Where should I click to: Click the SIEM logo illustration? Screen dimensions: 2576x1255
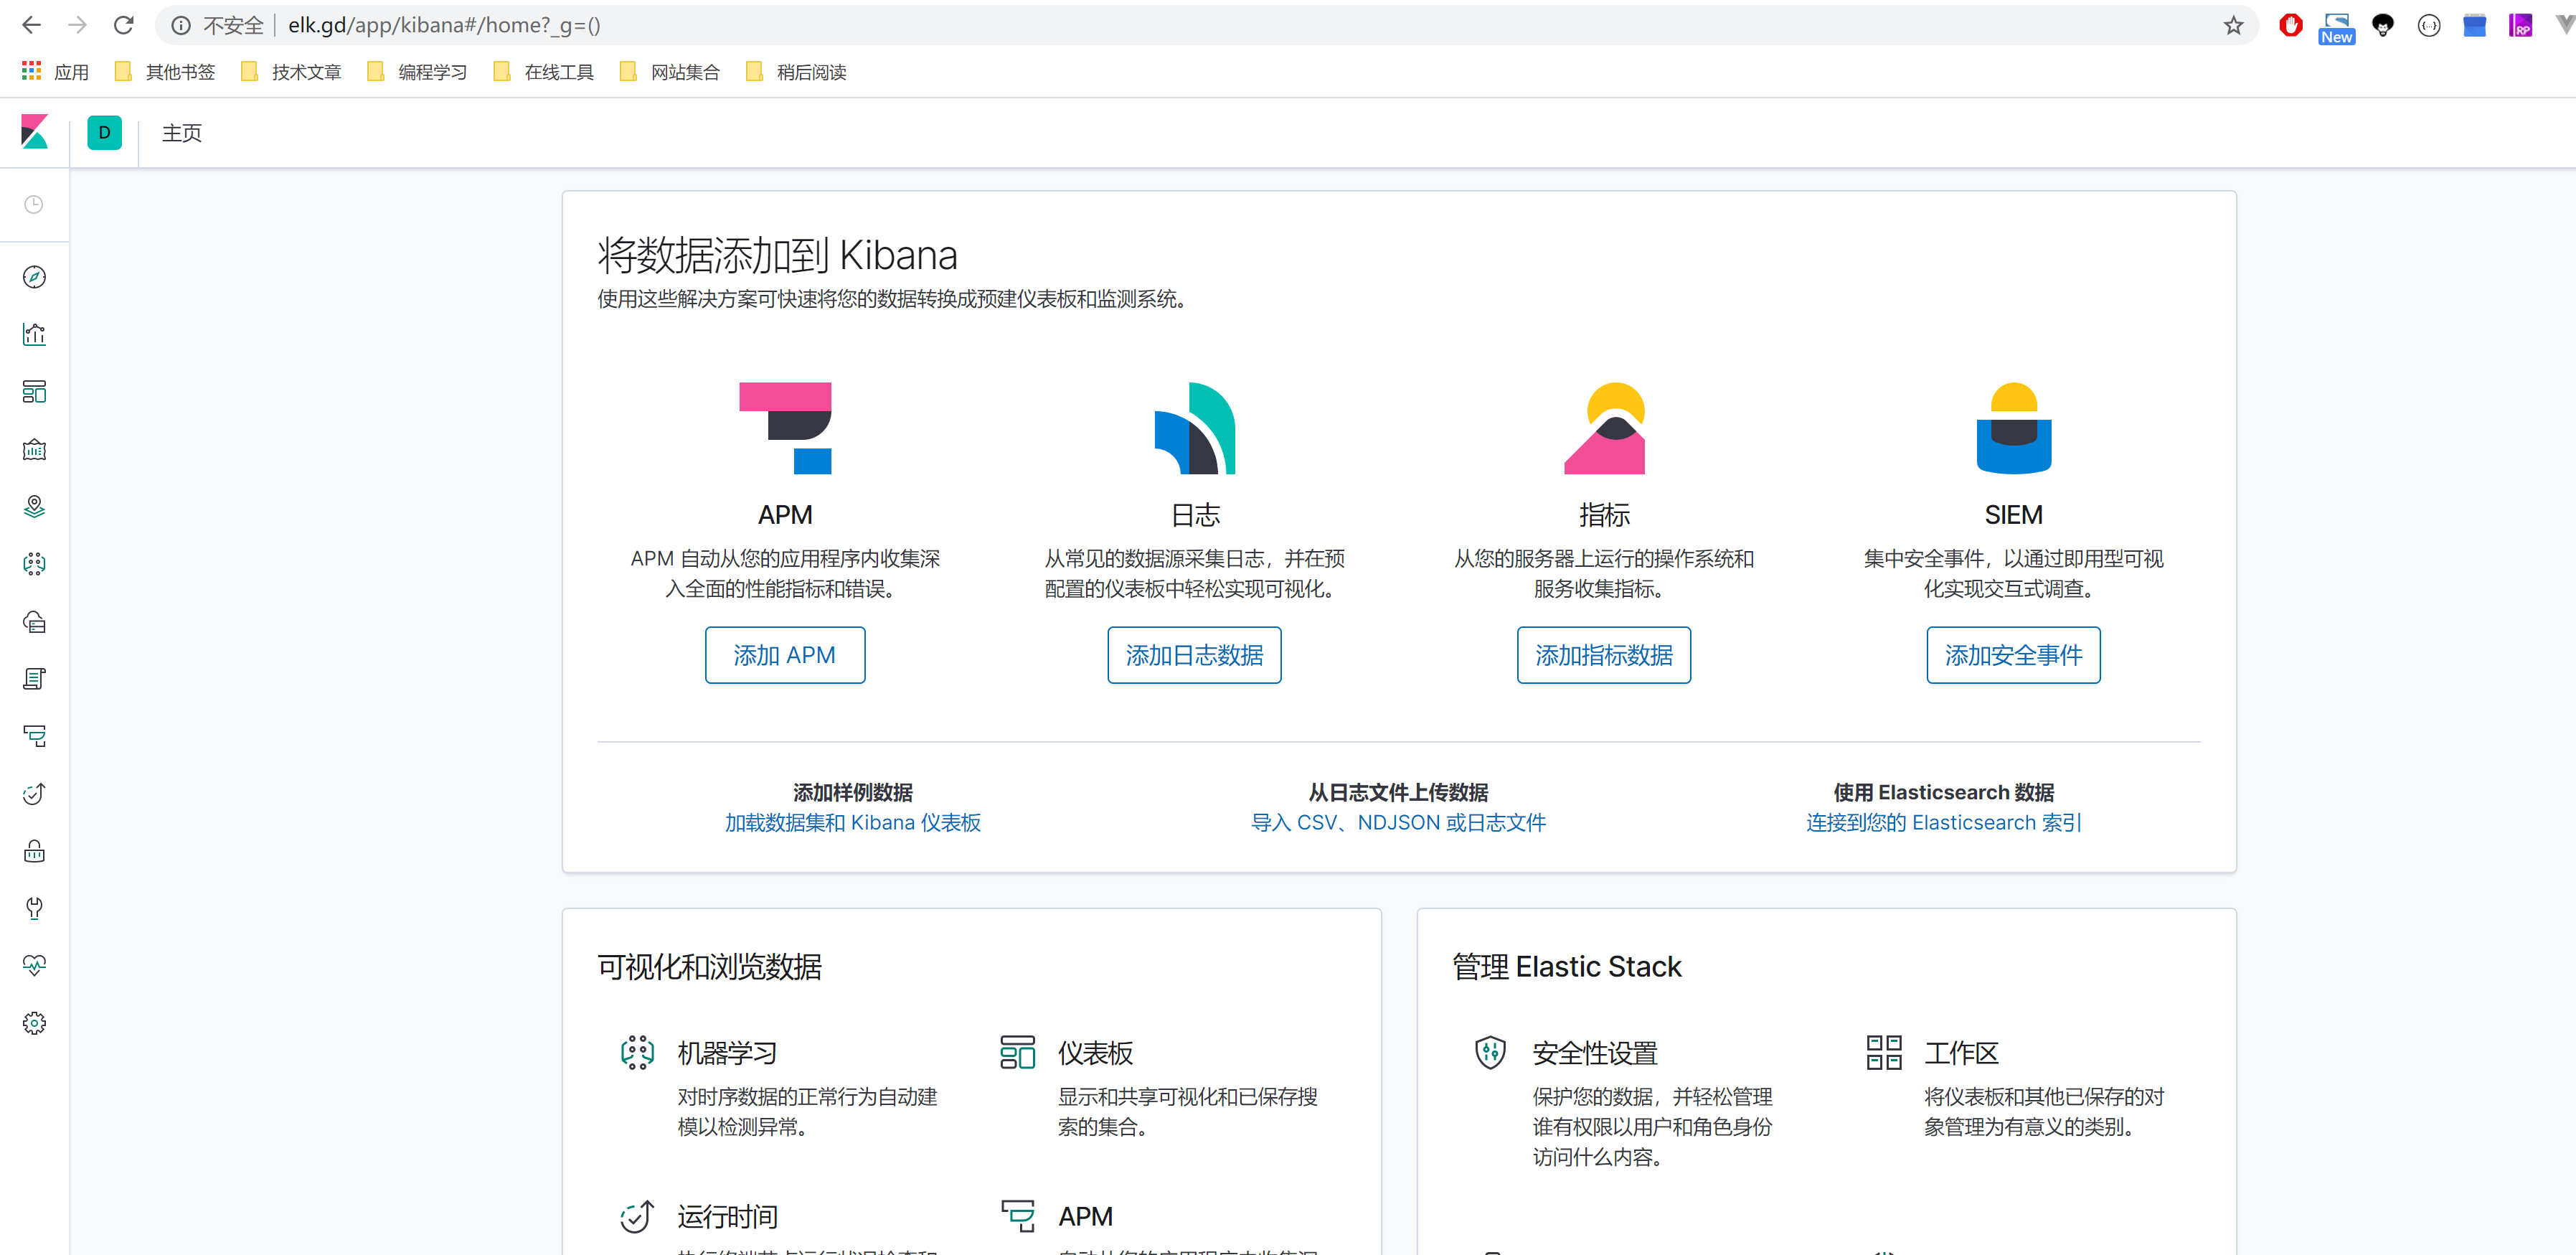click(2014, 428)
